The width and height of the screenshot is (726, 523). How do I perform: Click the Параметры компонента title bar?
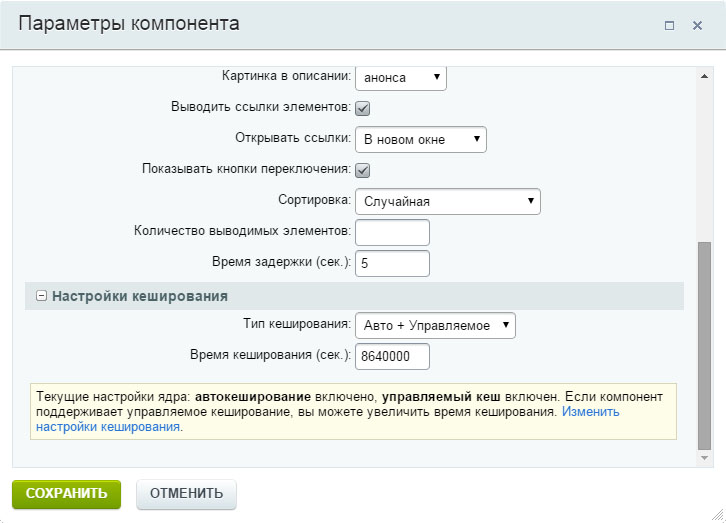(300, 25)
